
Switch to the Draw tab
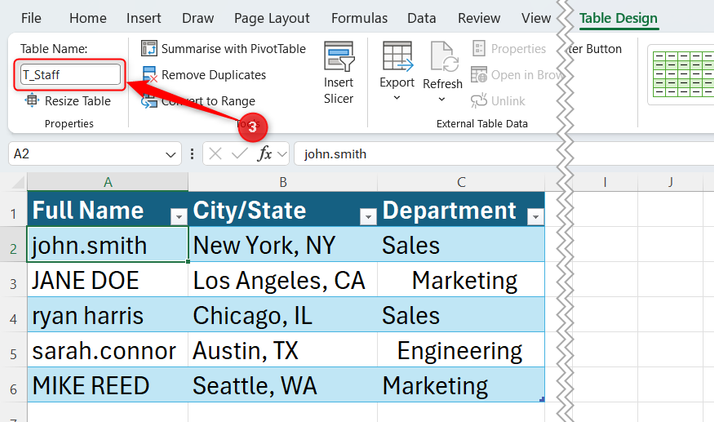pyautogui.click(x=198, y=18)
